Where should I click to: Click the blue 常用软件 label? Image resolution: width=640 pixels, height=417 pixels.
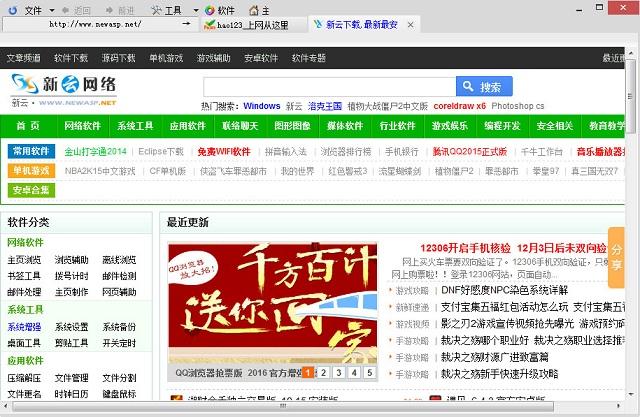(x=31, y=151)
